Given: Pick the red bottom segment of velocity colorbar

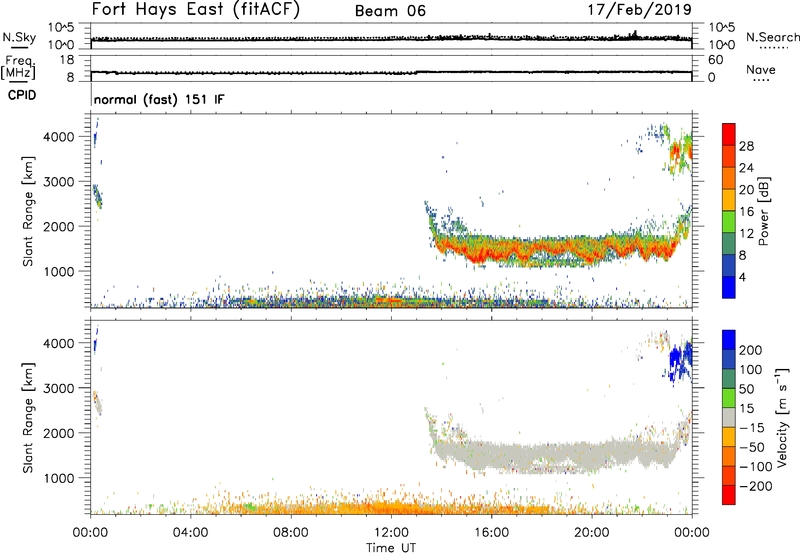Looking at the screenshot, I should click(729, 495).
